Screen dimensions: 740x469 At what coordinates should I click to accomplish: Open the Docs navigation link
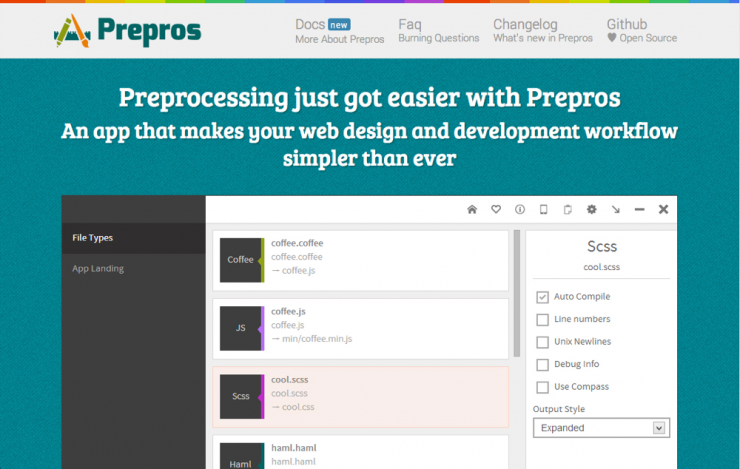click(310, 24)
